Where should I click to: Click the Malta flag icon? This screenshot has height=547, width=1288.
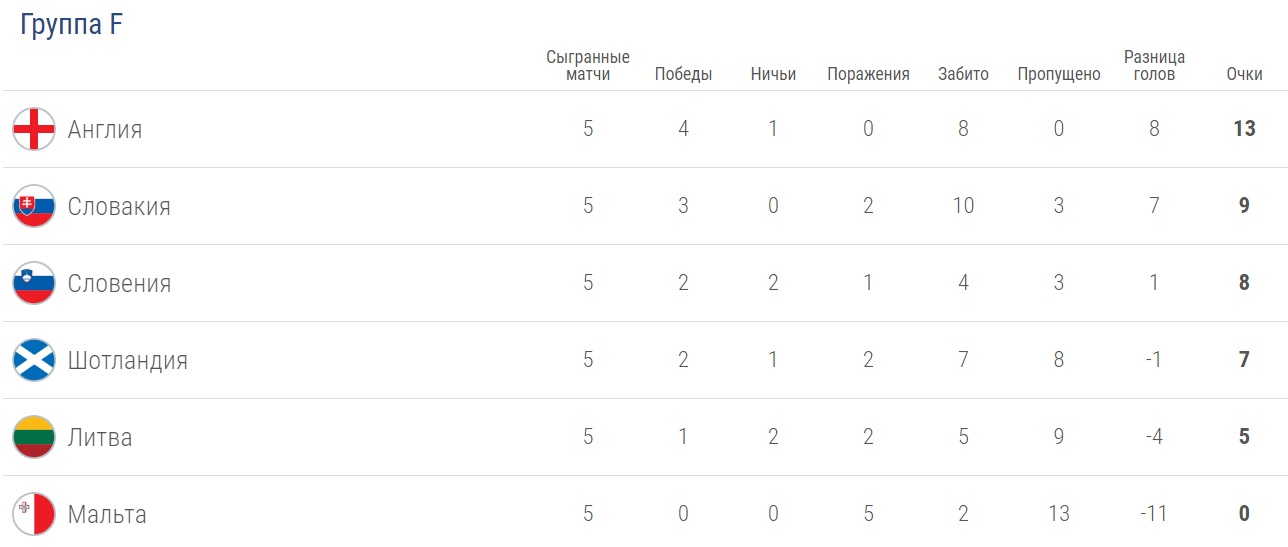[x=34, y=514]
